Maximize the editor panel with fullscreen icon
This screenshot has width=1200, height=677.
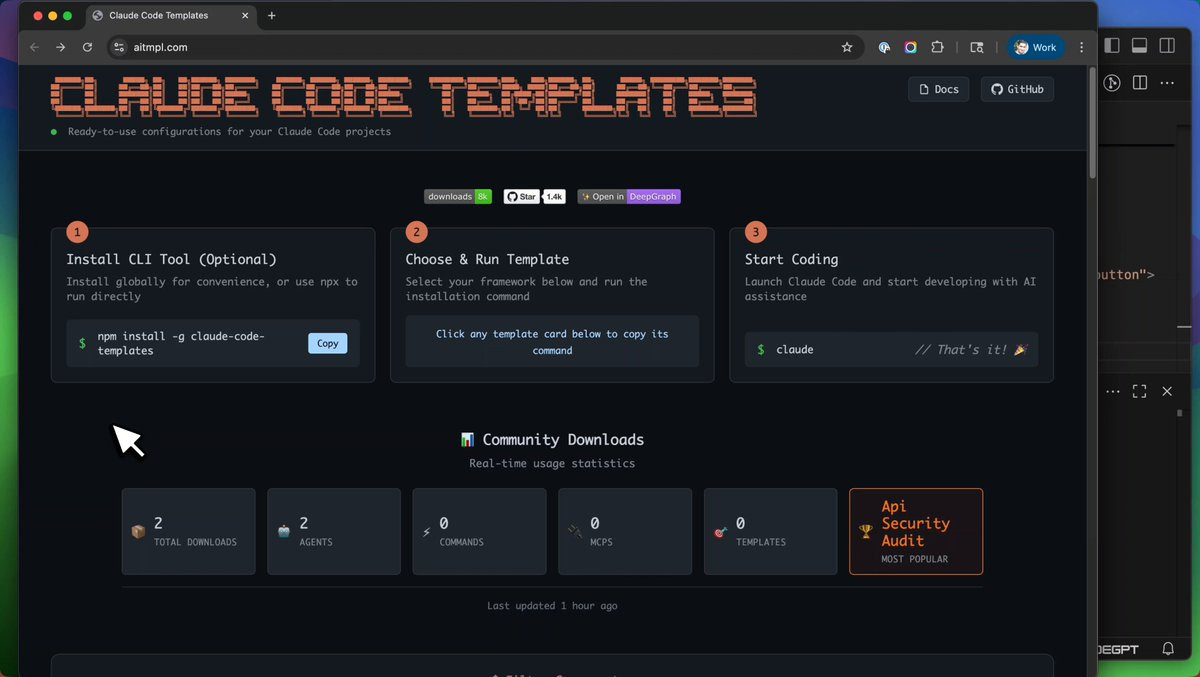1140,391
